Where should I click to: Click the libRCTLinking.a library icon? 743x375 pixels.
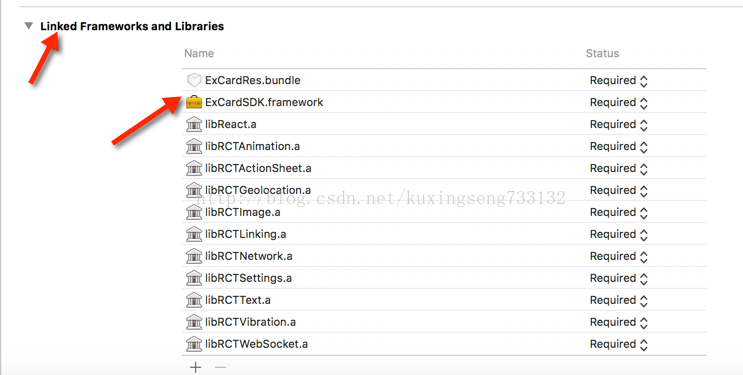[194, 234]
